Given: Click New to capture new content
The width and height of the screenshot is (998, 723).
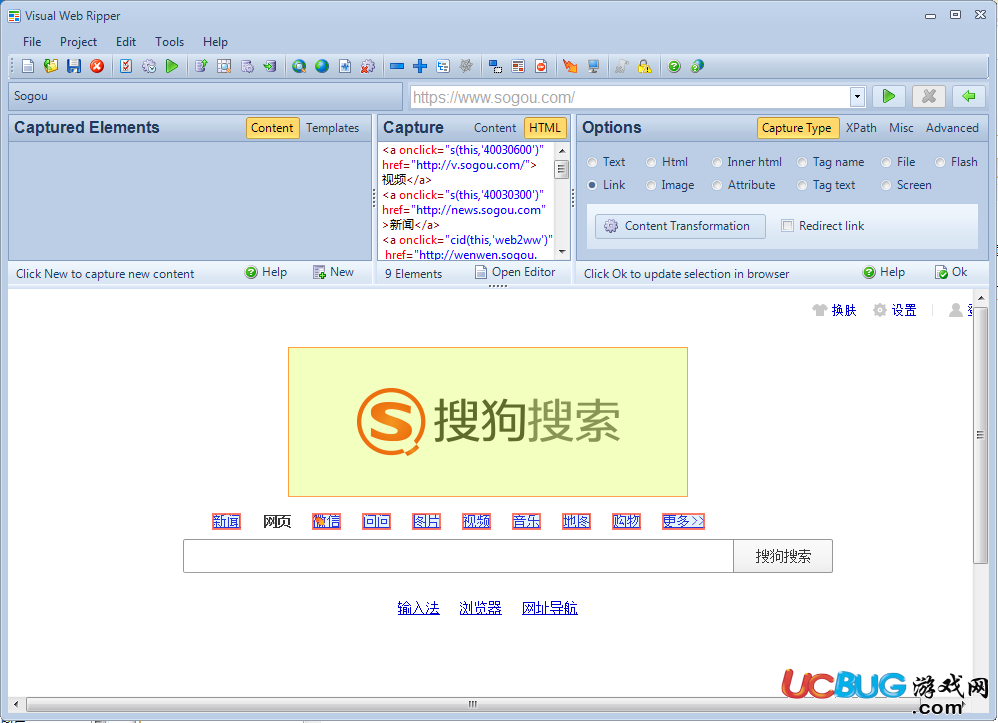Looking at the screenshot, I should (334, 272).
